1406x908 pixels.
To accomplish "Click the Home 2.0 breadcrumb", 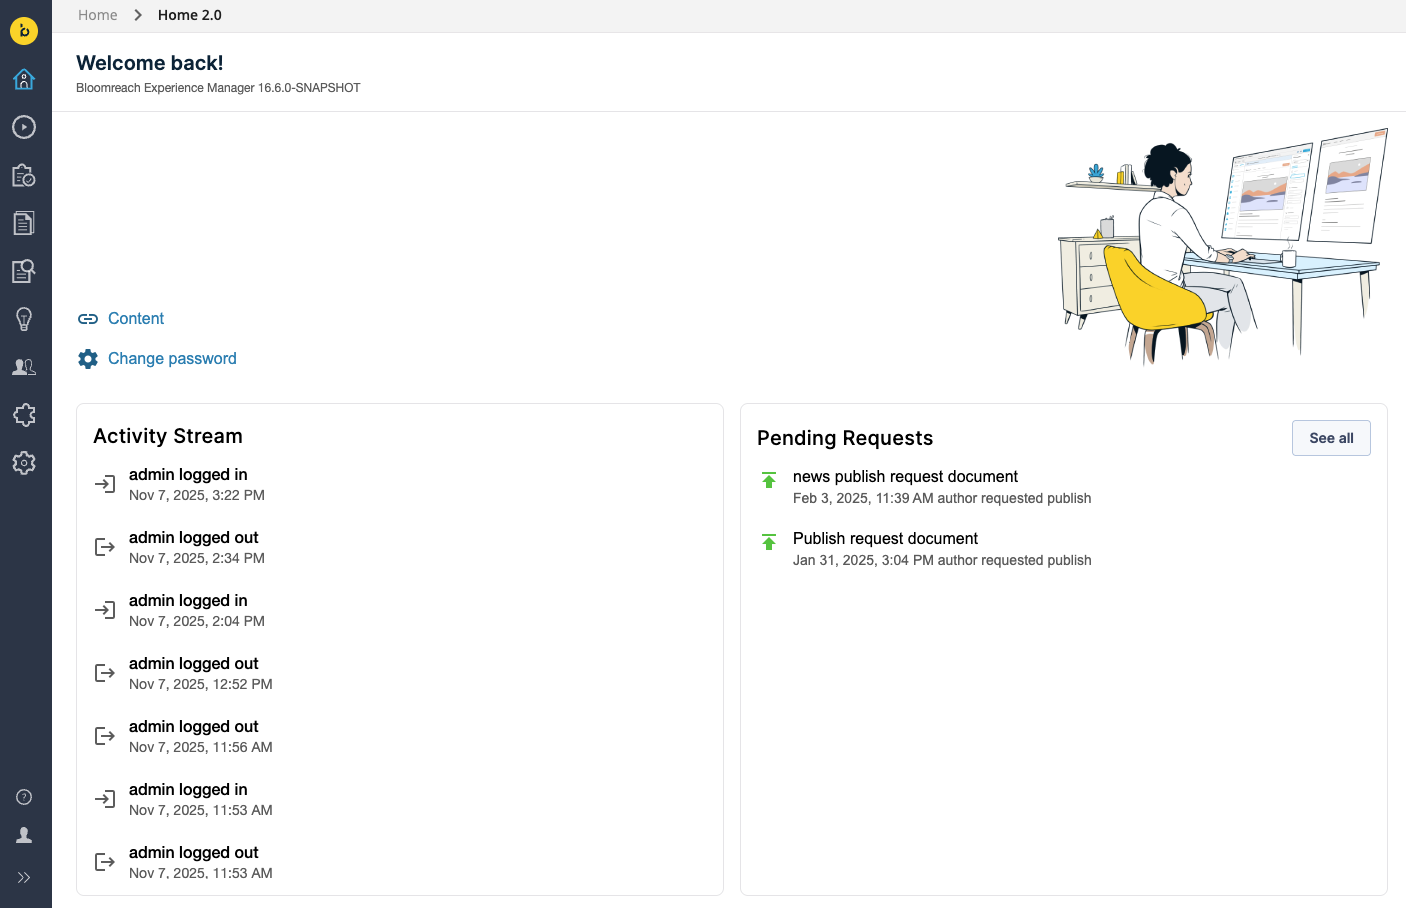I will tap(190, 15).
